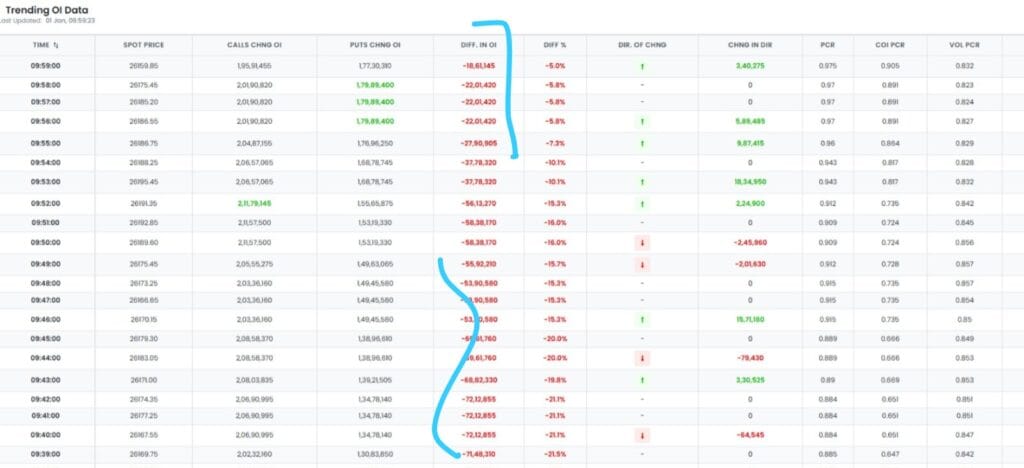Click the VOL PCR column header

[964, 45]
